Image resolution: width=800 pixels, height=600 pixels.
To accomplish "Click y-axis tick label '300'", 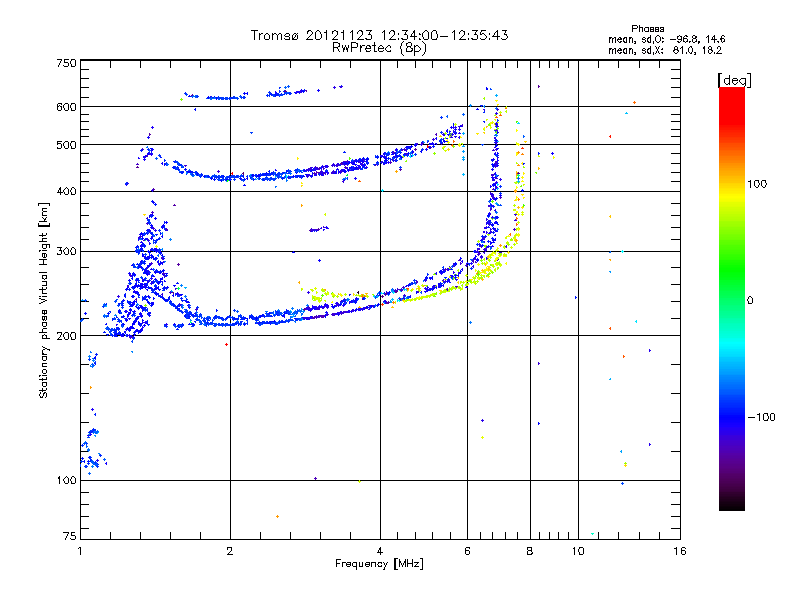I will tap(66, 252).
